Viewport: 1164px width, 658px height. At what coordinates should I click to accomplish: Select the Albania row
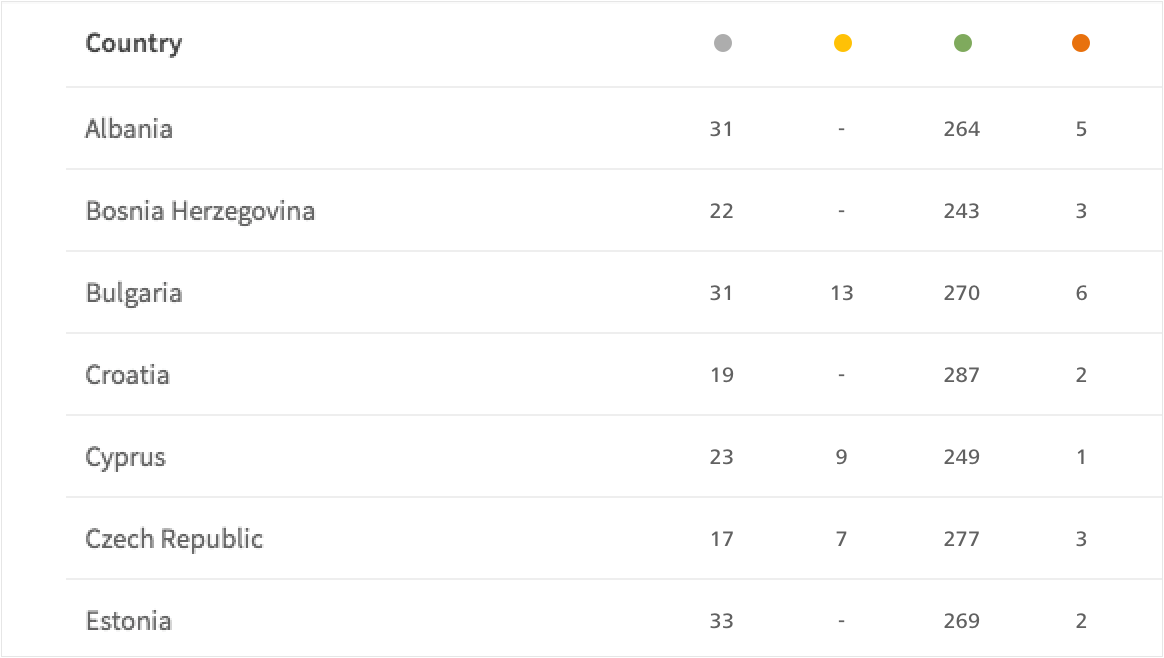coord(614,128)
